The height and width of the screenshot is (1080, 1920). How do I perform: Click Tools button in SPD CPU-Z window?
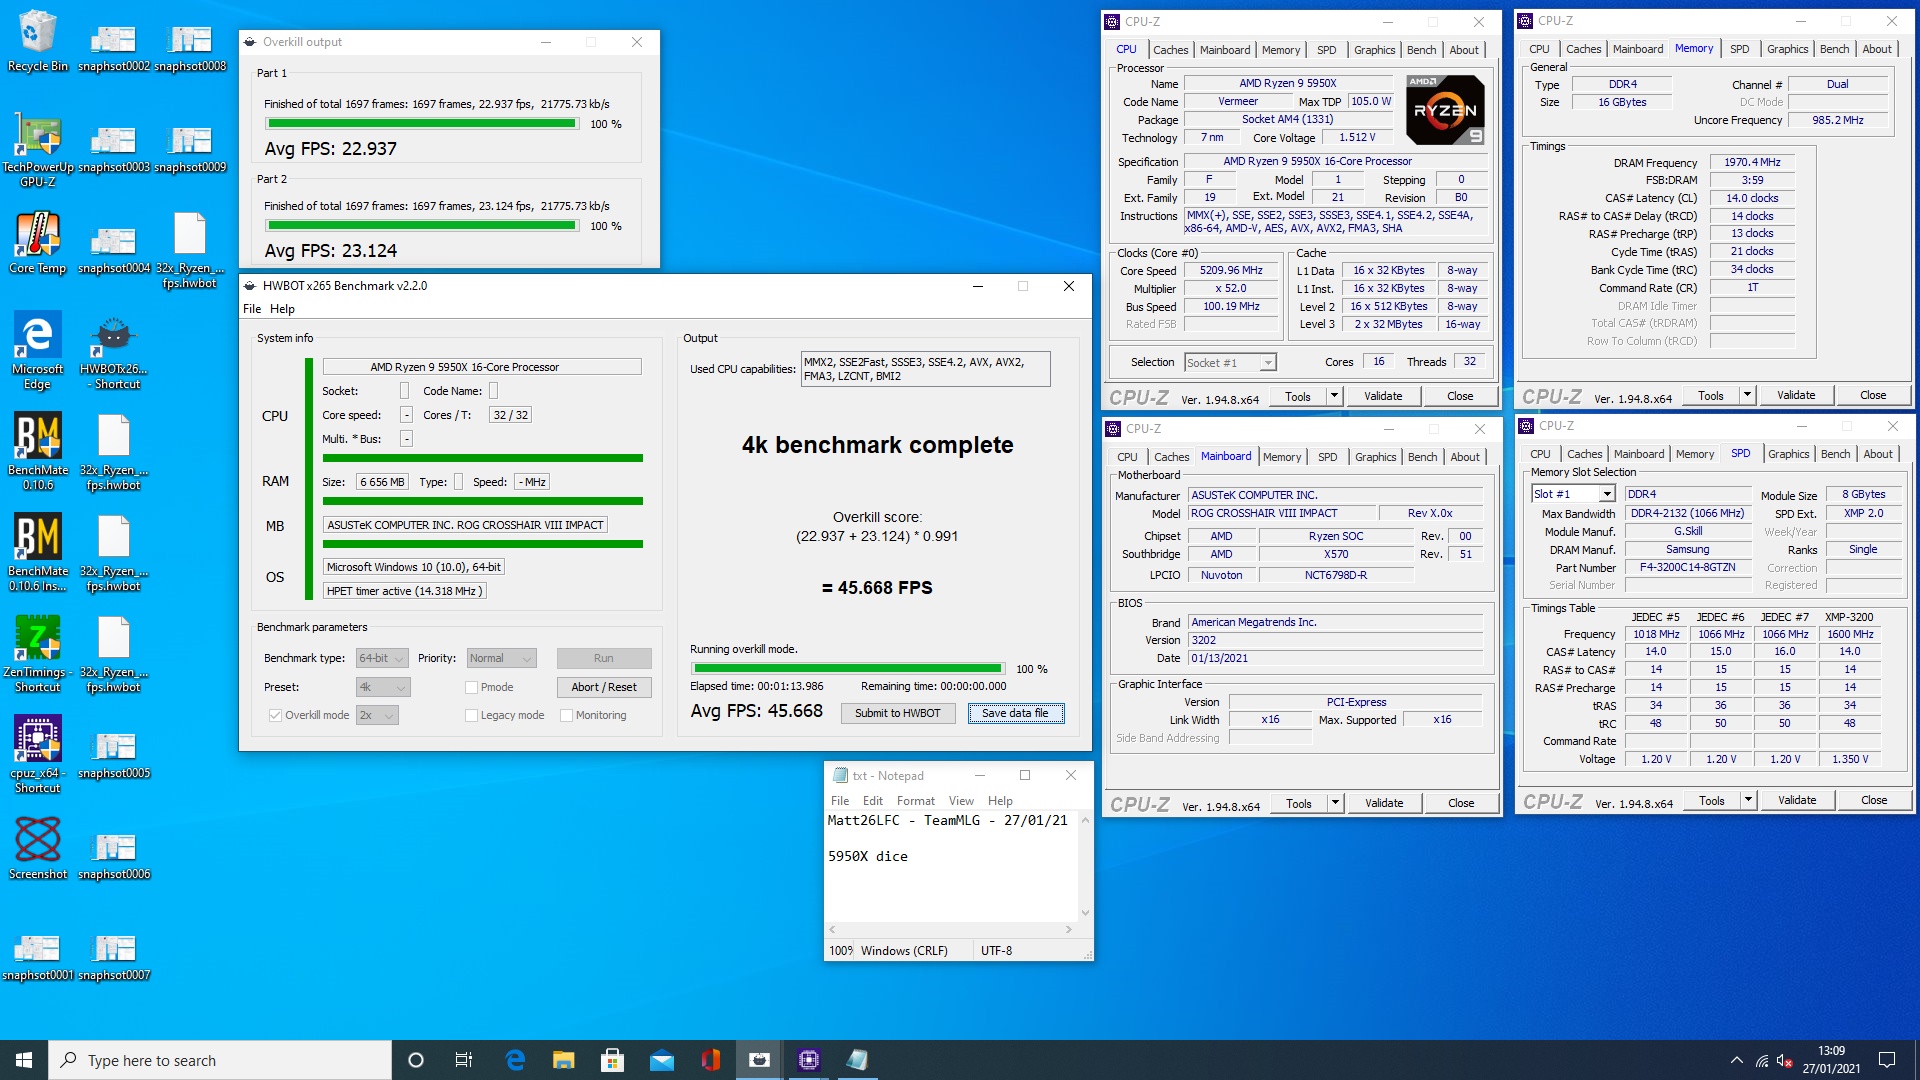tap(1711, 800)
